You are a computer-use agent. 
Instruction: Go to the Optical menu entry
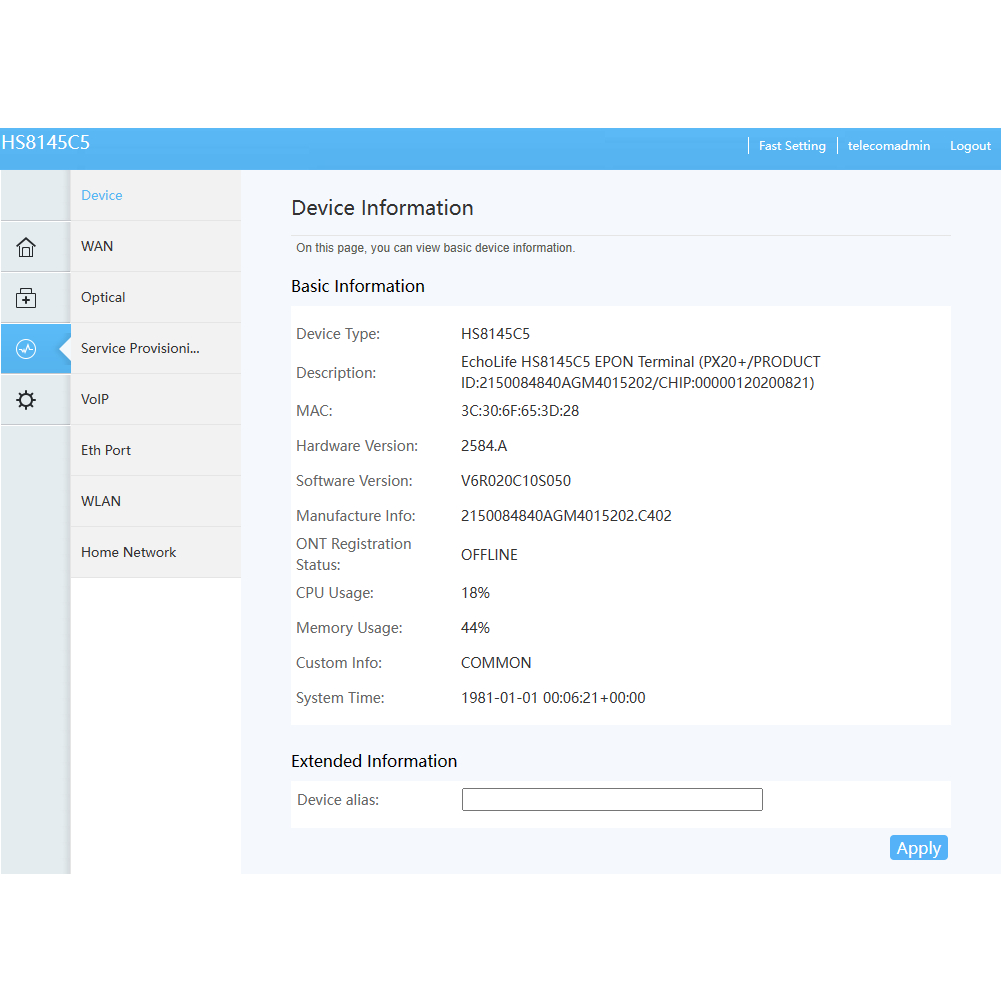(103, 298)
